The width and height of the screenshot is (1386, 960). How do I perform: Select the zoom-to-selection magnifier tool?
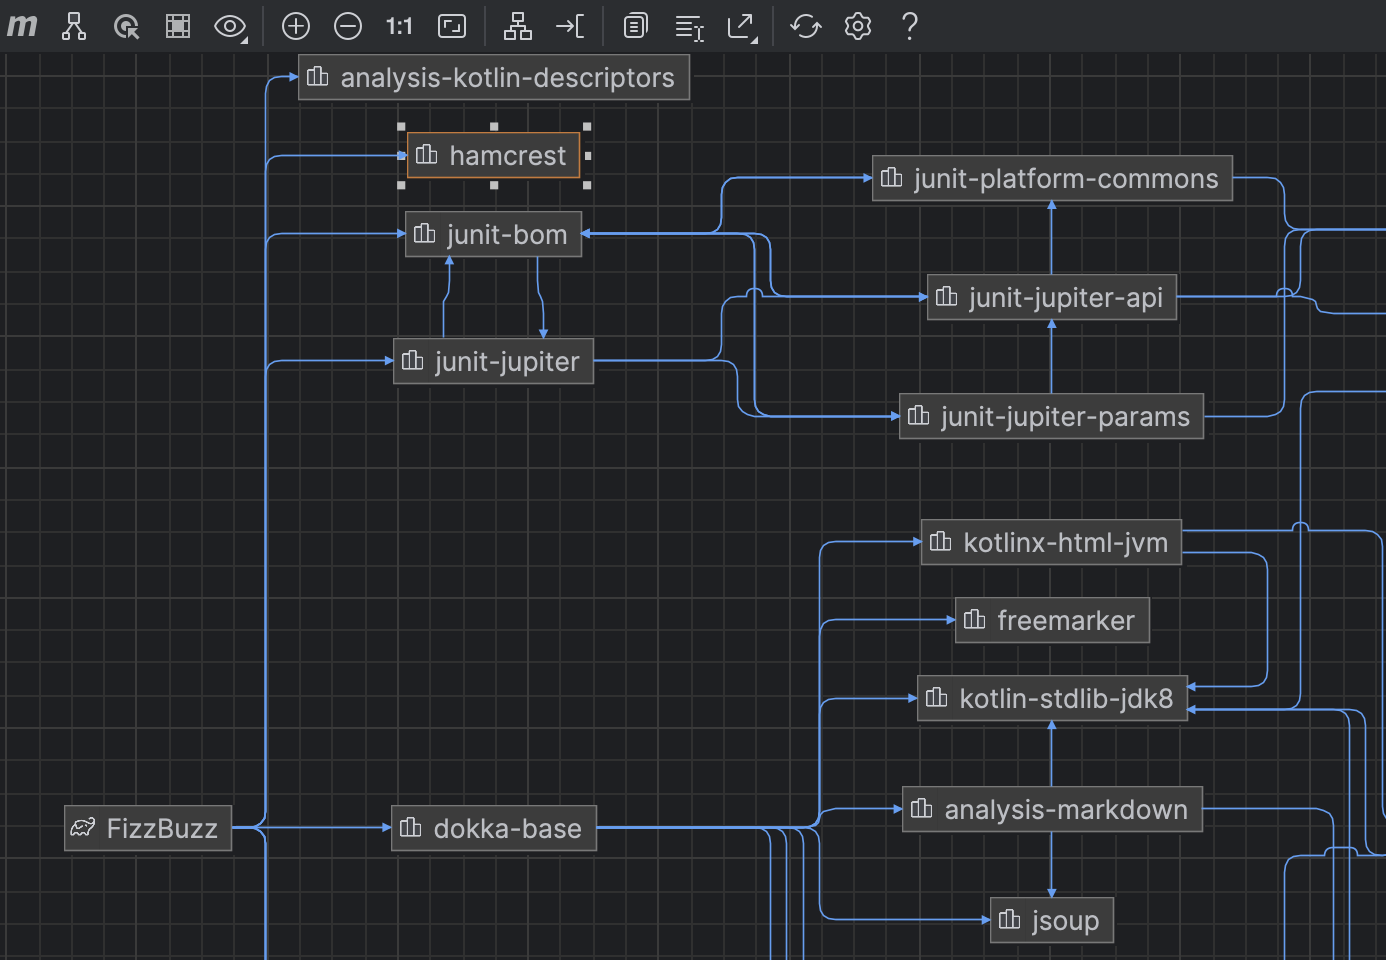(x=126, y=26)
